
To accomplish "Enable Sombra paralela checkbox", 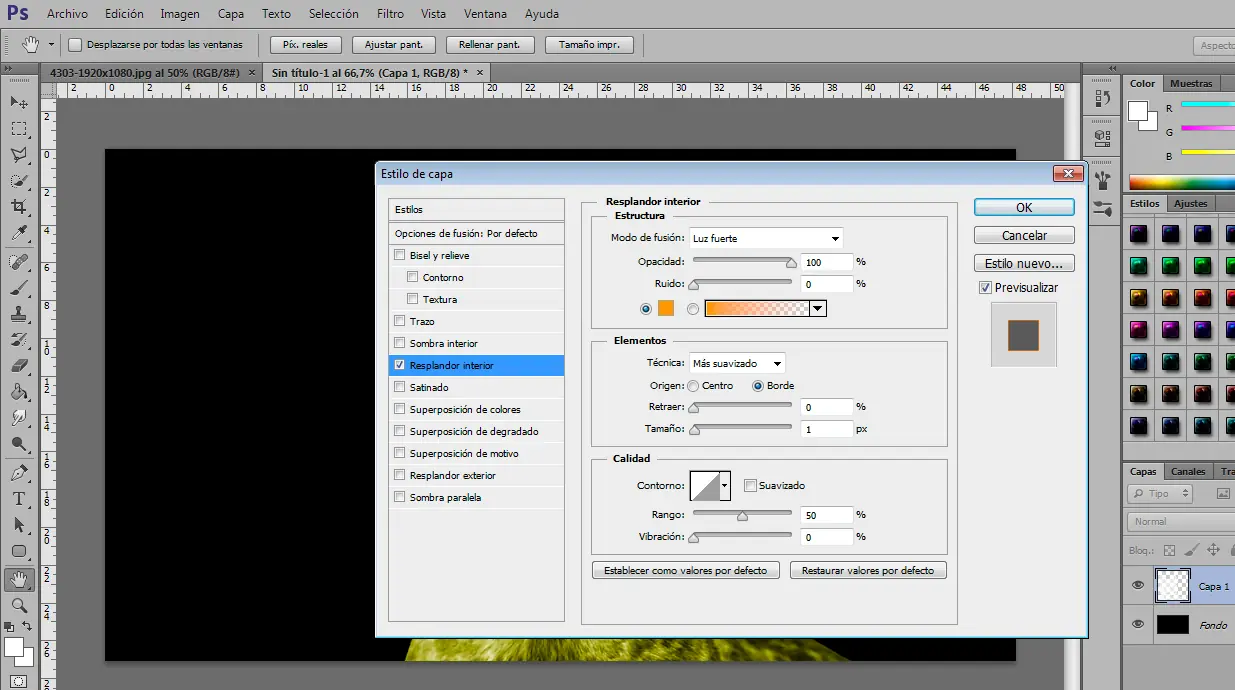I will coord(400,498).
